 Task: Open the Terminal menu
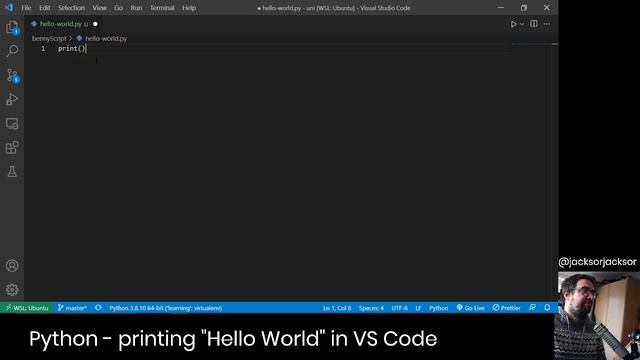click(x=162, y=8)
